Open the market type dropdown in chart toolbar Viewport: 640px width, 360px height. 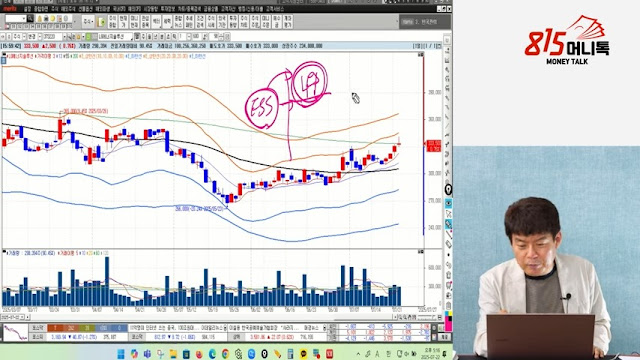(x=18, y=37)
